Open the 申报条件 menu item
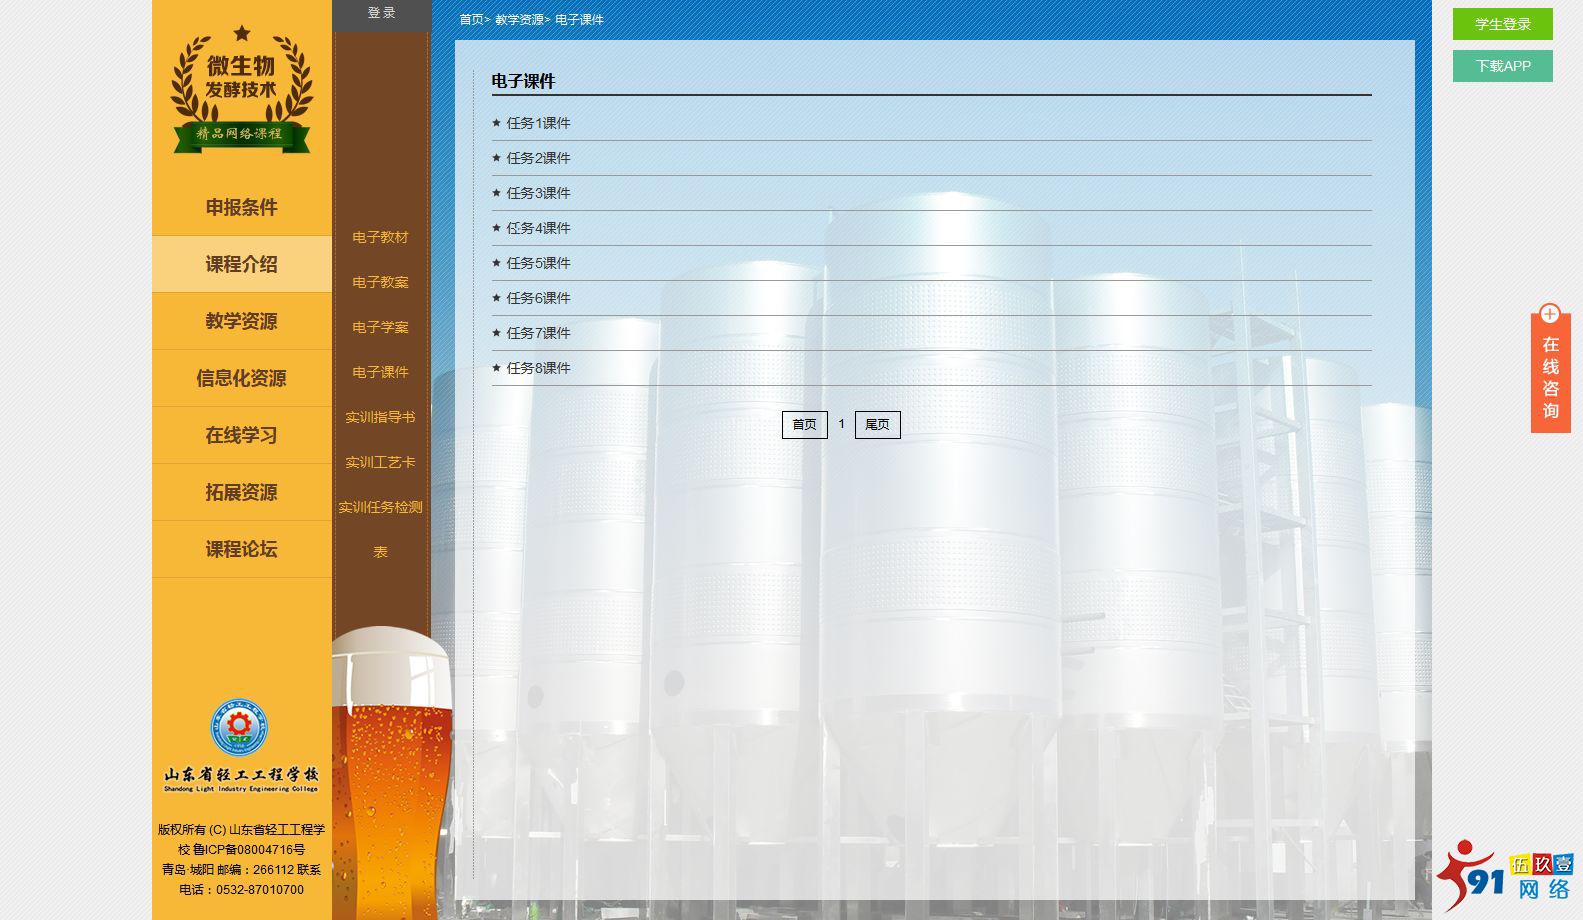Screen dimensions: 1583x920 click(x=242, y=207)
